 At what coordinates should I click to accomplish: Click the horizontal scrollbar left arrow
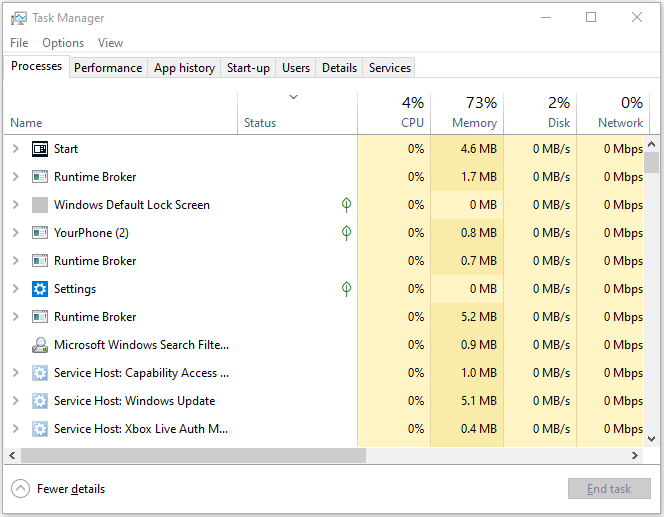(x=12, y=456)
